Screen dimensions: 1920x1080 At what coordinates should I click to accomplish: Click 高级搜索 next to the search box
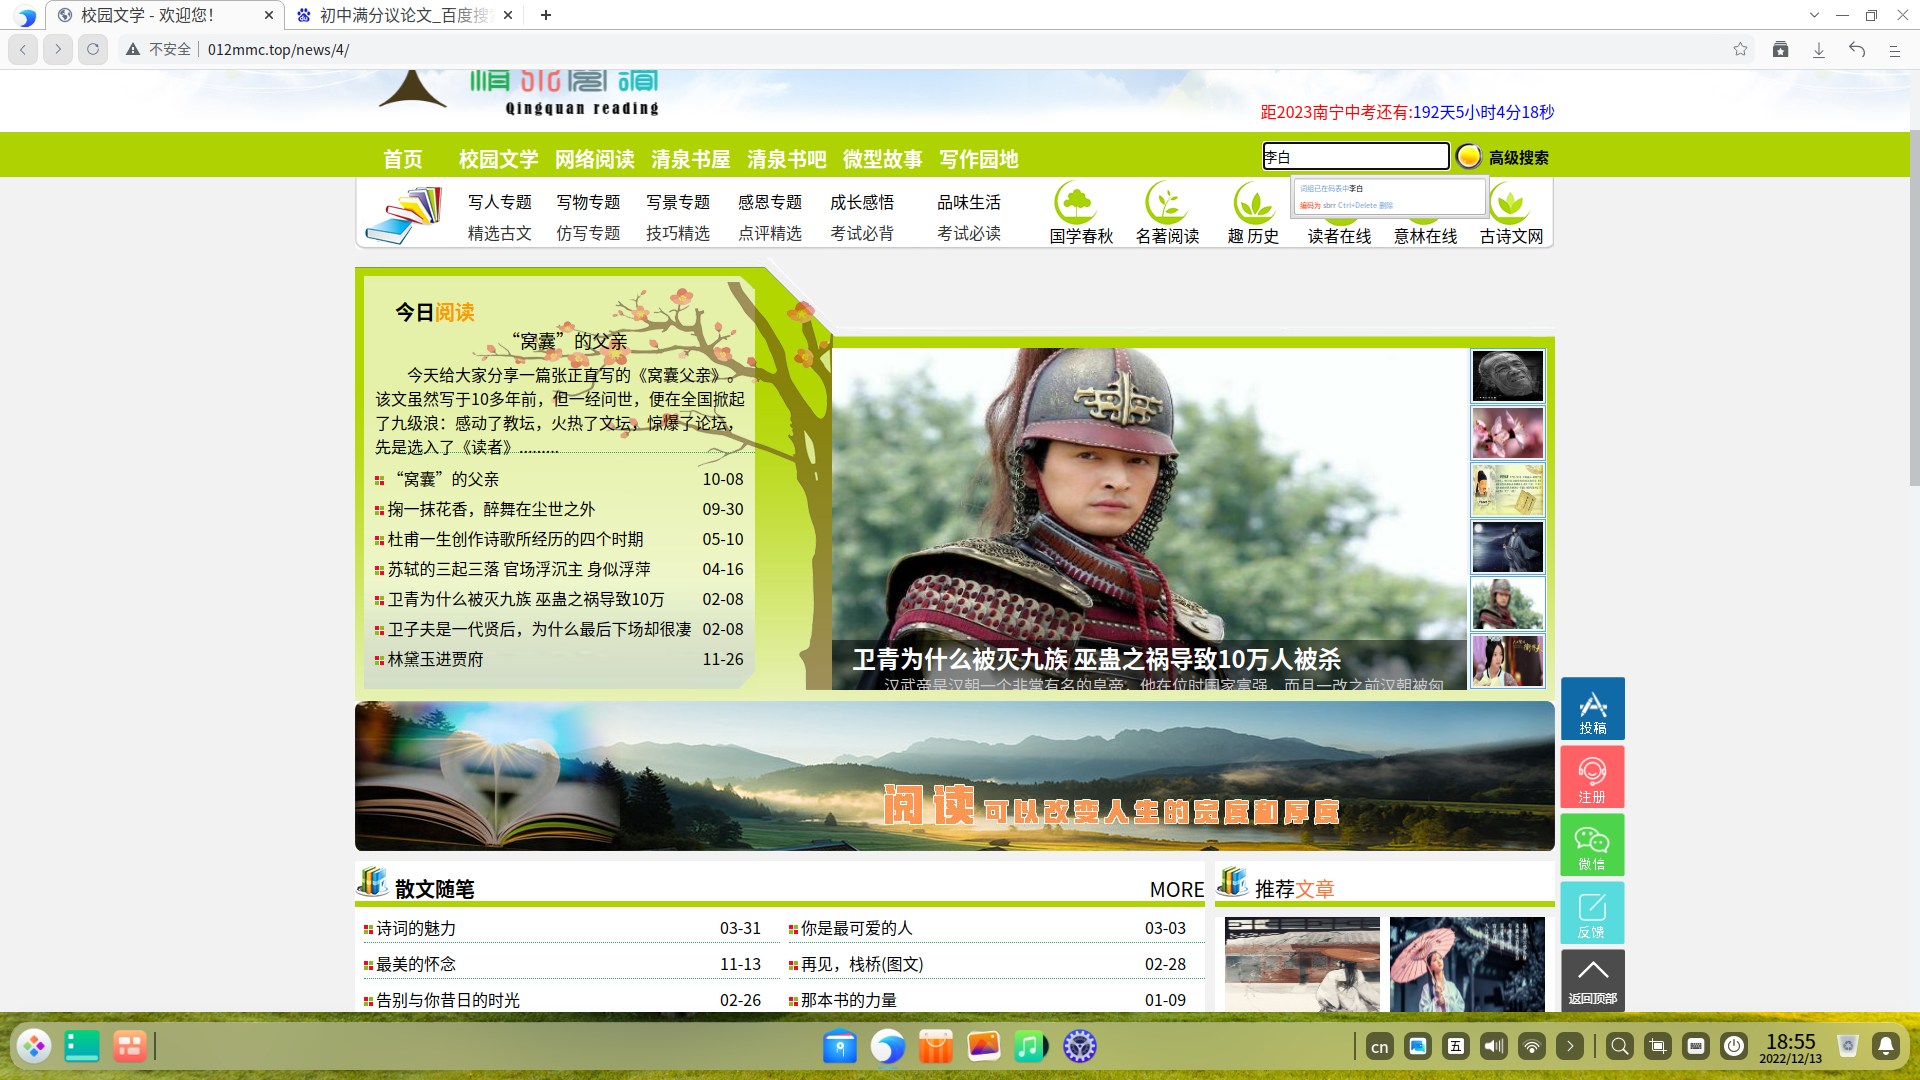pyautogui.click(x=1513, y=156)
